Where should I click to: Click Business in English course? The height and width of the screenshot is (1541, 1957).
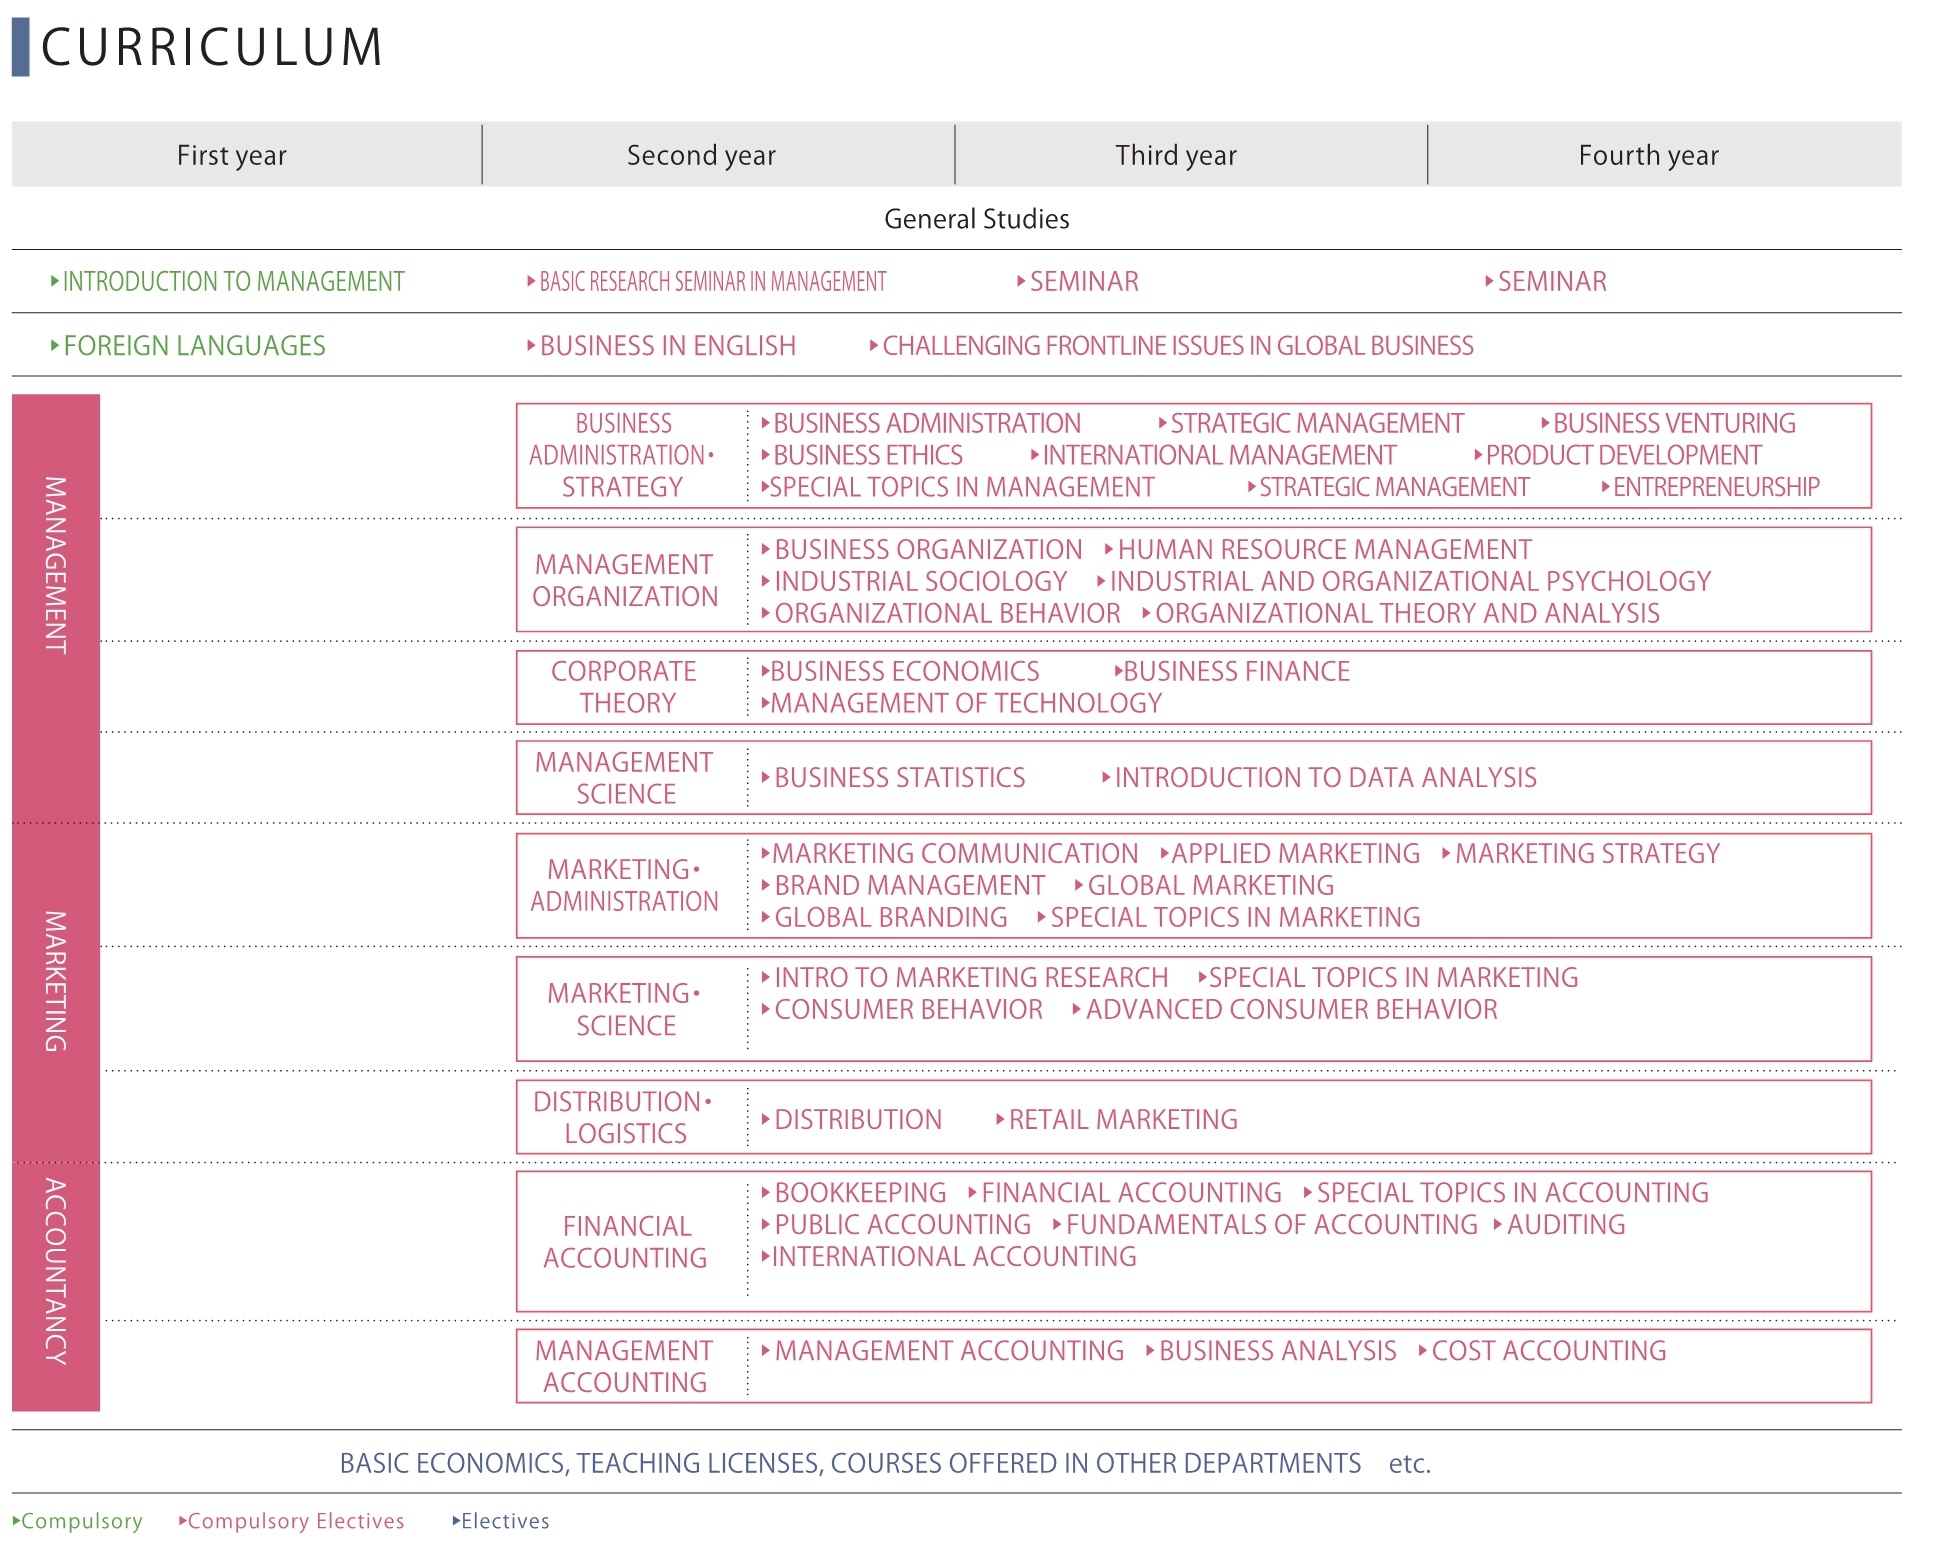point(667,346)
